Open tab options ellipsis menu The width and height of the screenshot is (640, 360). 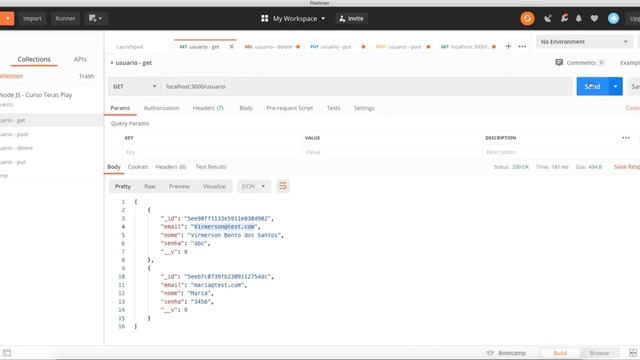tap(522, 47)
